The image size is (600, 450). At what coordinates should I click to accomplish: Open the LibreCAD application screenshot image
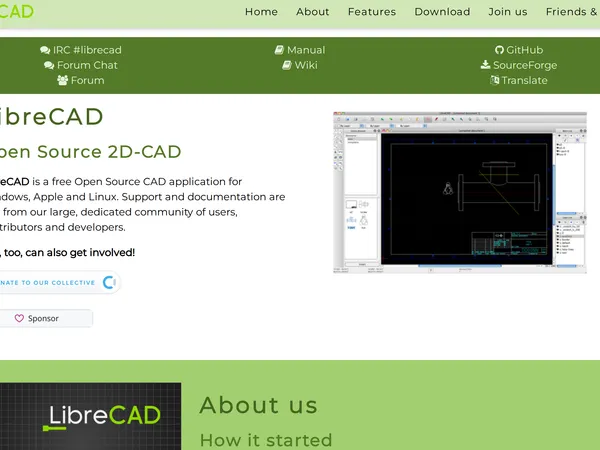pos(460,192)
